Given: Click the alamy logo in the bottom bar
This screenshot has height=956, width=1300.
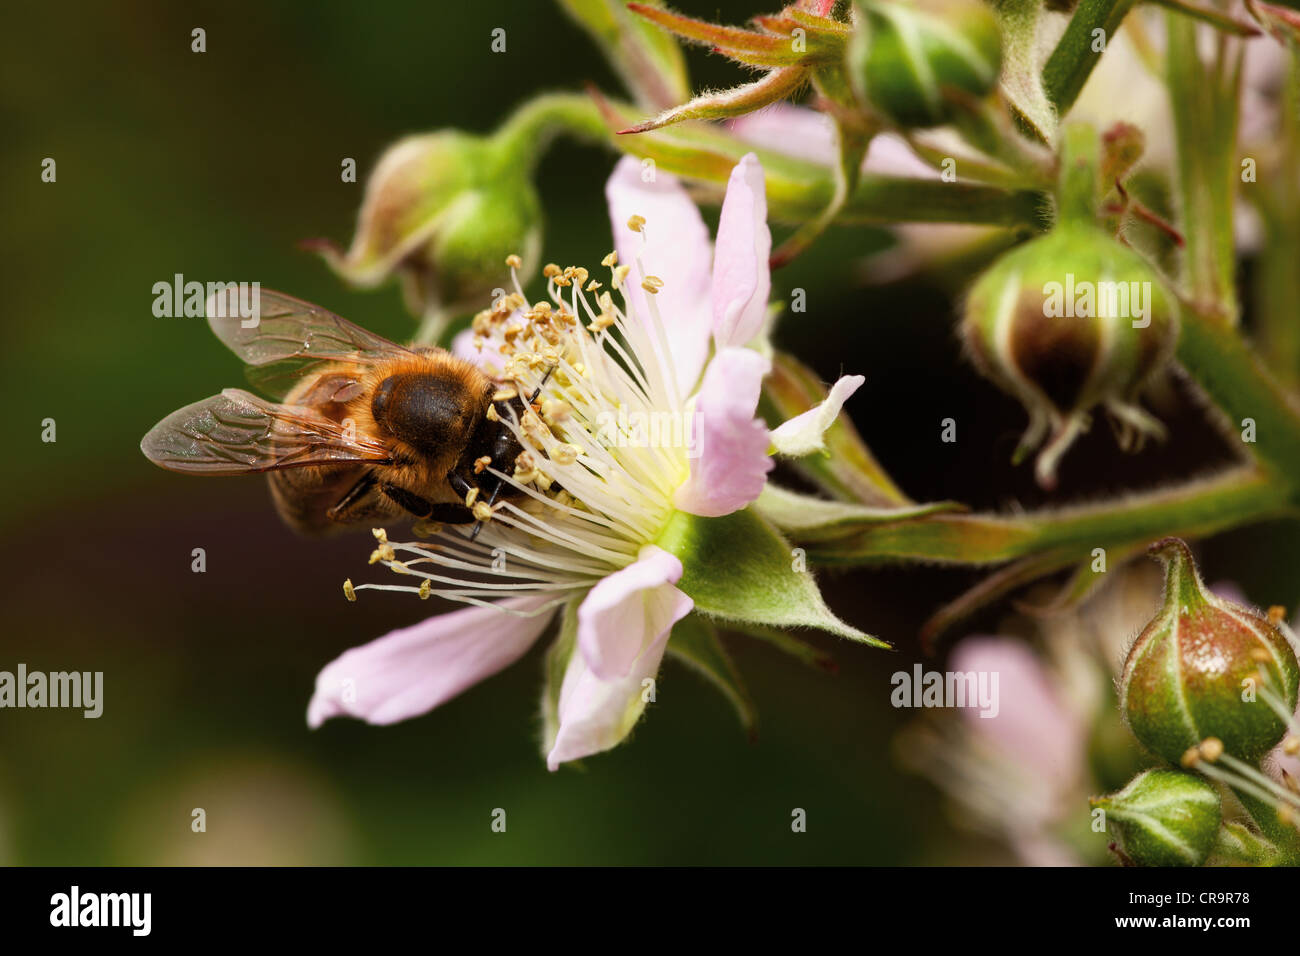Looking at the screenshot, I should (101, 911).
